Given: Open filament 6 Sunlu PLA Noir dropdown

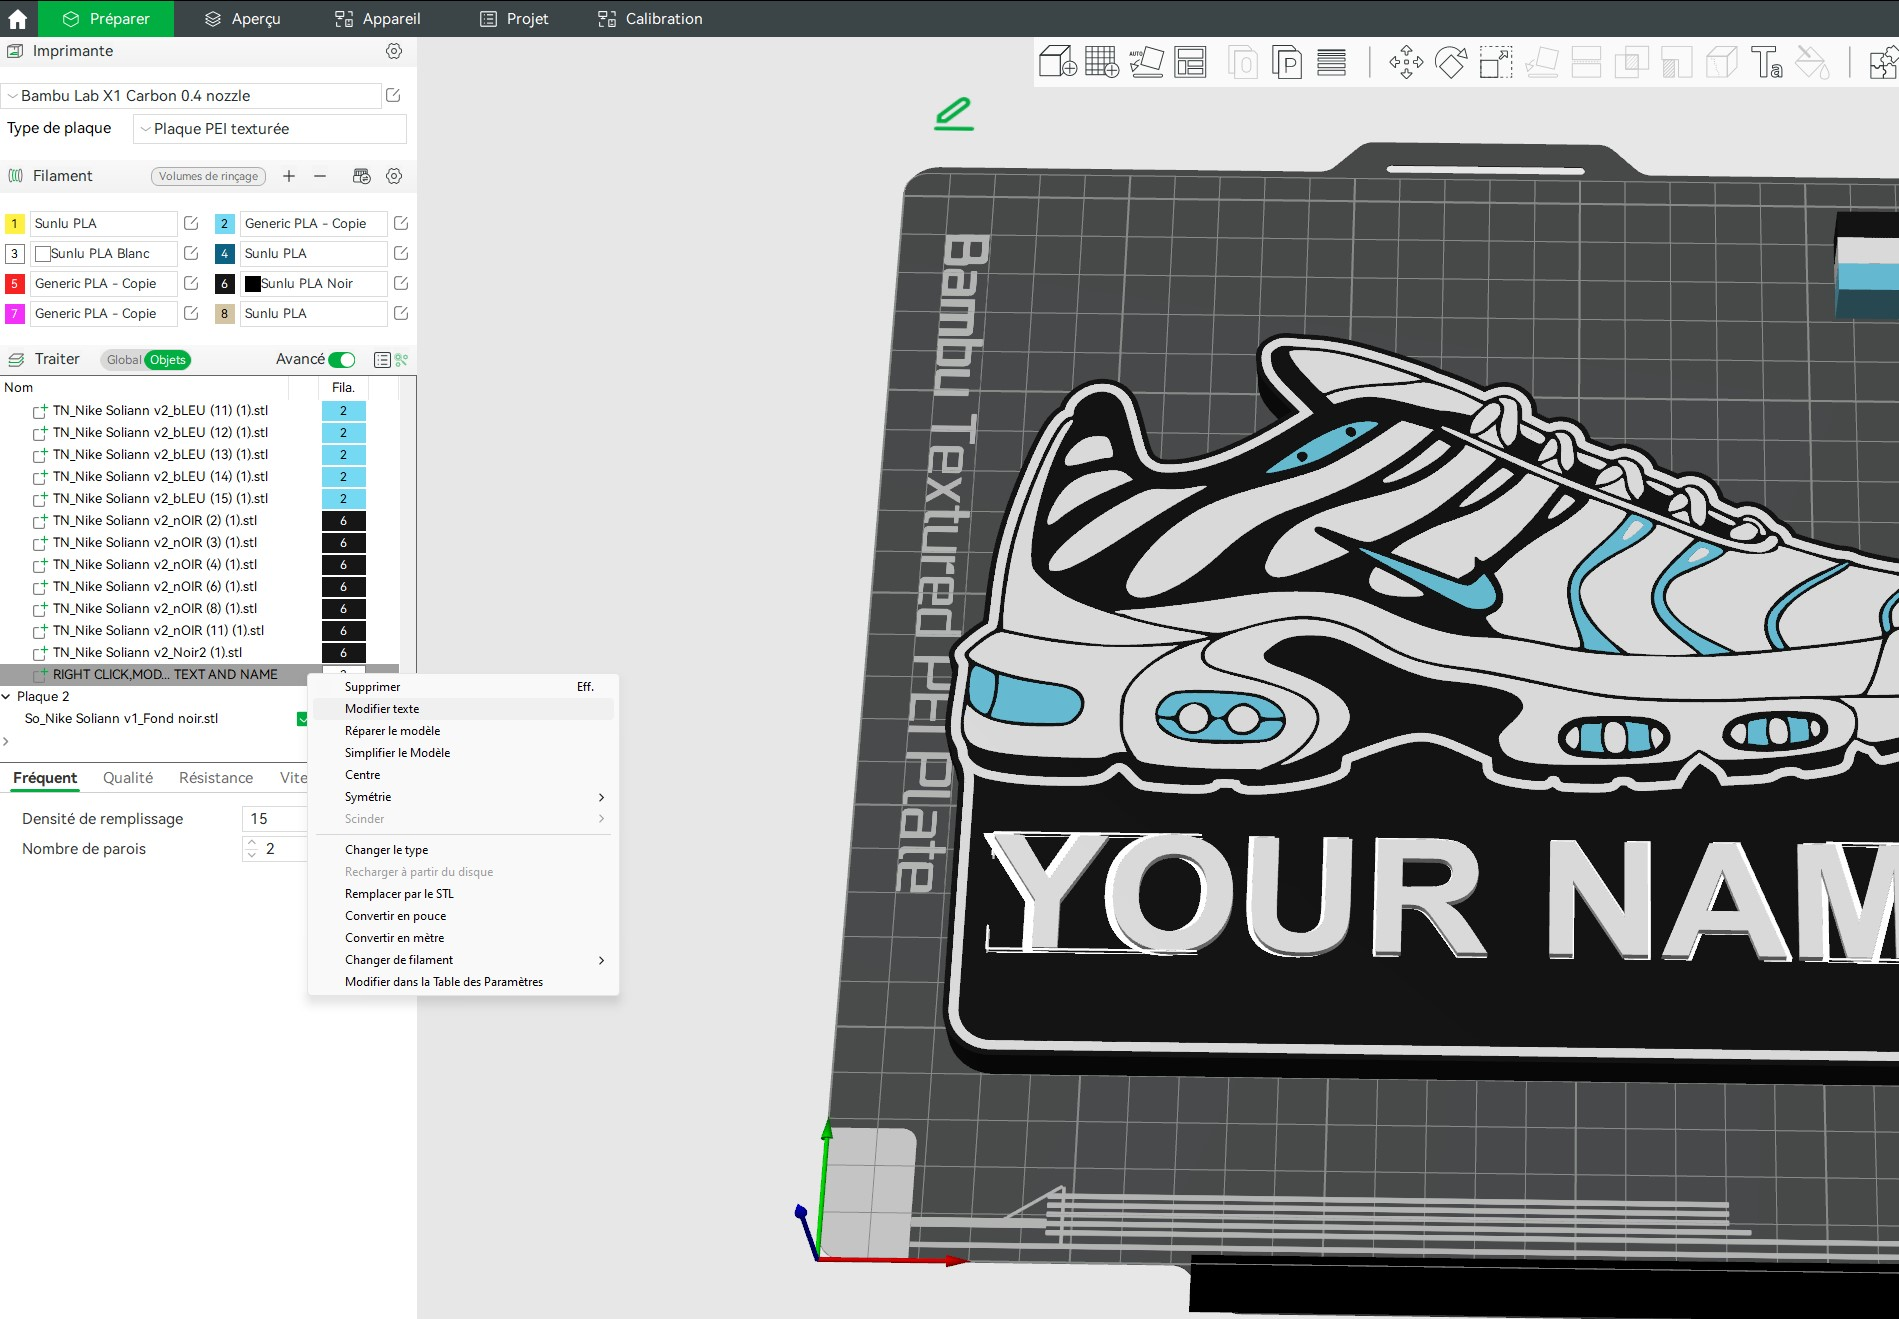Looking at the screenshot, I should pos(313,284).
